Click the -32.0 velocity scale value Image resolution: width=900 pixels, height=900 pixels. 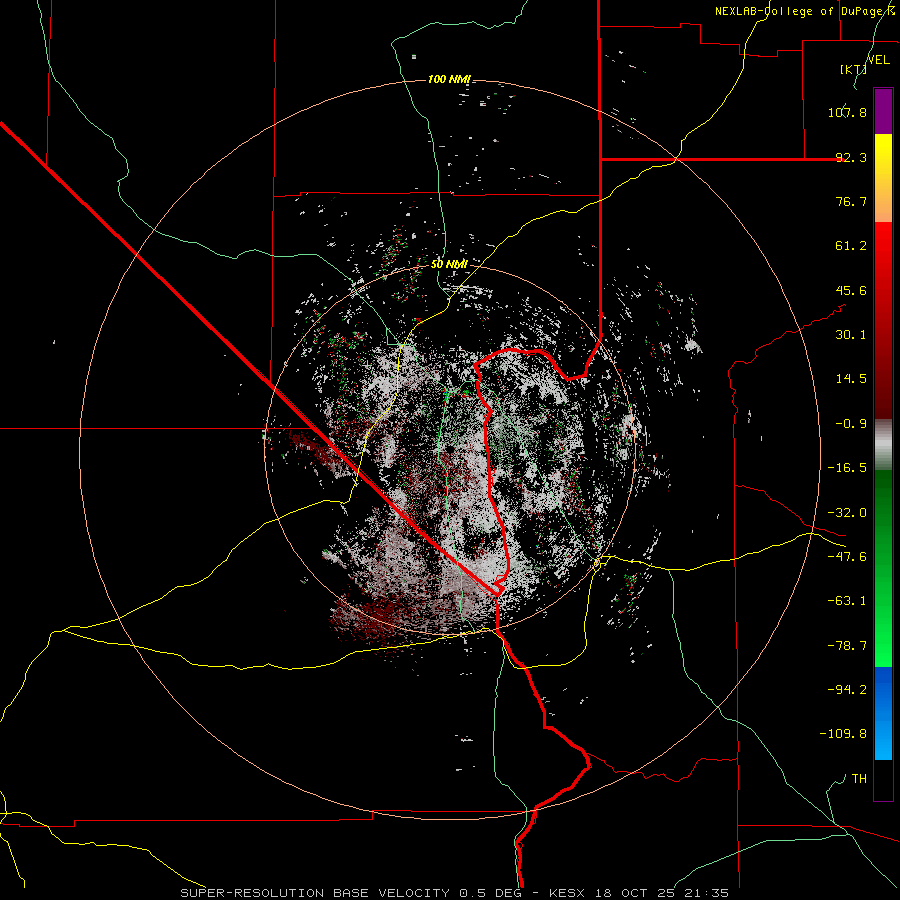[x=847, y=513]
